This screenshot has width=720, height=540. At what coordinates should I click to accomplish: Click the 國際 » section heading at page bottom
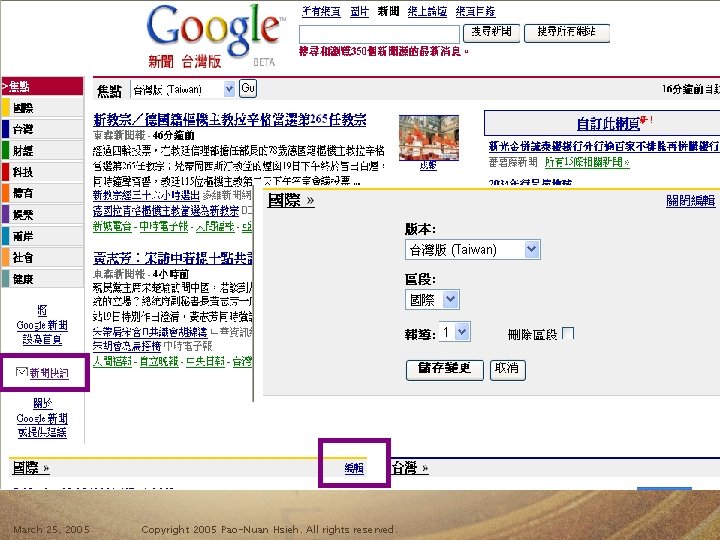(31, 468)
